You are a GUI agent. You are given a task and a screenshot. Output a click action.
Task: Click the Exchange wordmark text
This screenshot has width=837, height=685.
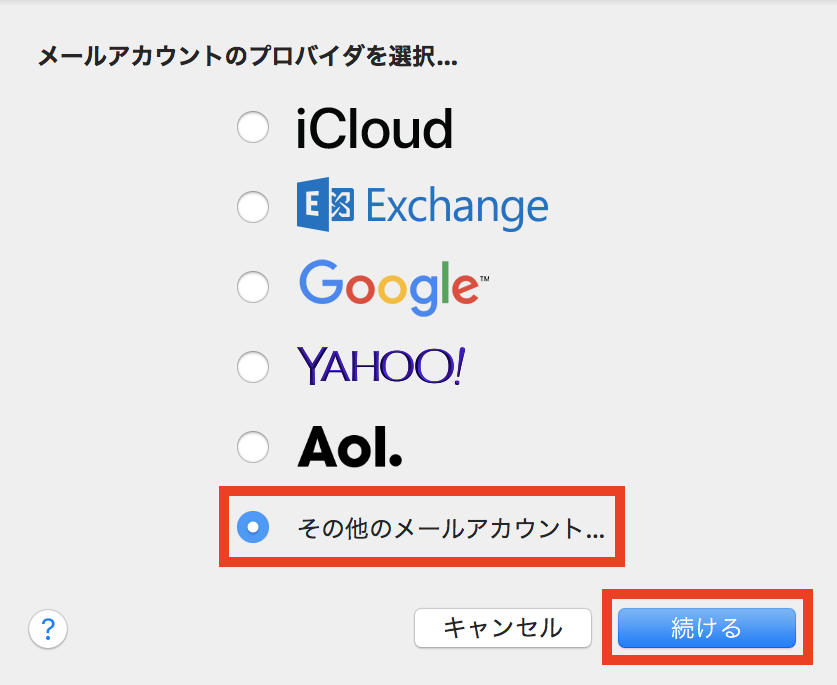tap(457, 208)
